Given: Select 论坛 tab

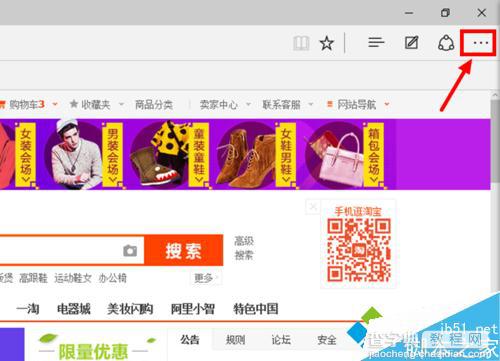Looking at the screenshot, I should [281, 340].
